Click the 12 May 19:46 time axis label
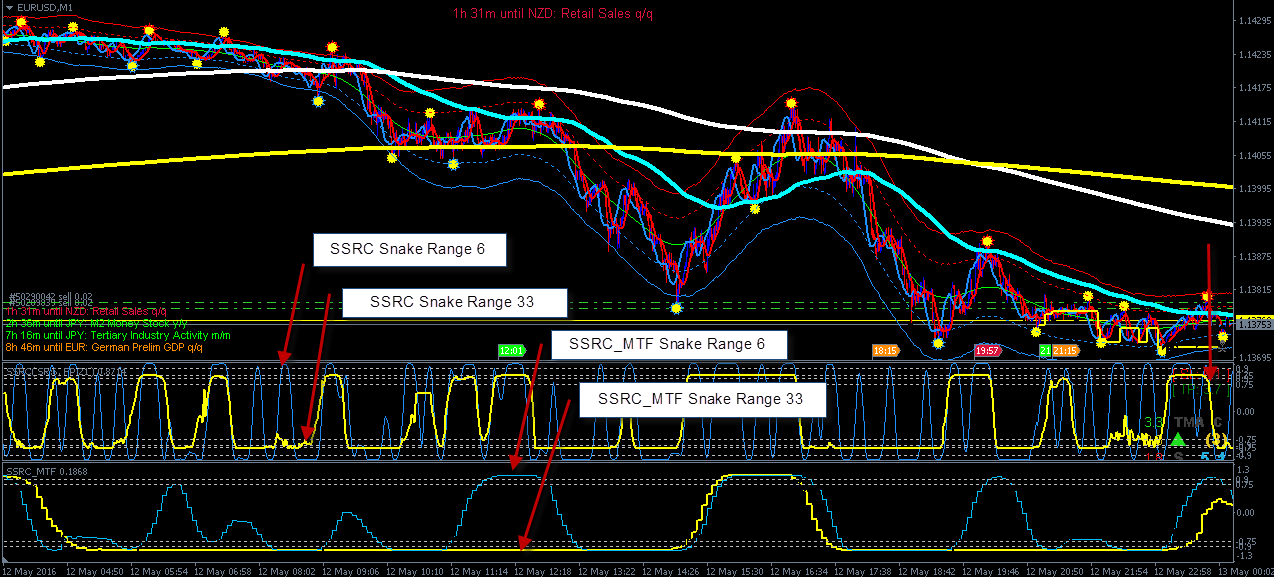The height and width of the screenshot is (577, 1274). (993, 570)
